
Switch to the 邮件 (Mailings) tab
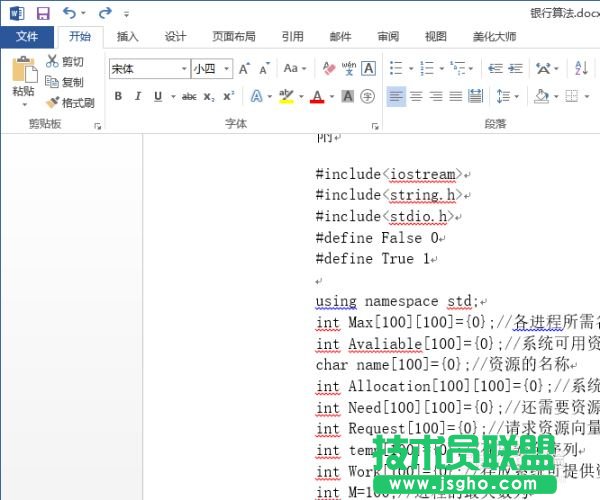click(x=340, y=37)
